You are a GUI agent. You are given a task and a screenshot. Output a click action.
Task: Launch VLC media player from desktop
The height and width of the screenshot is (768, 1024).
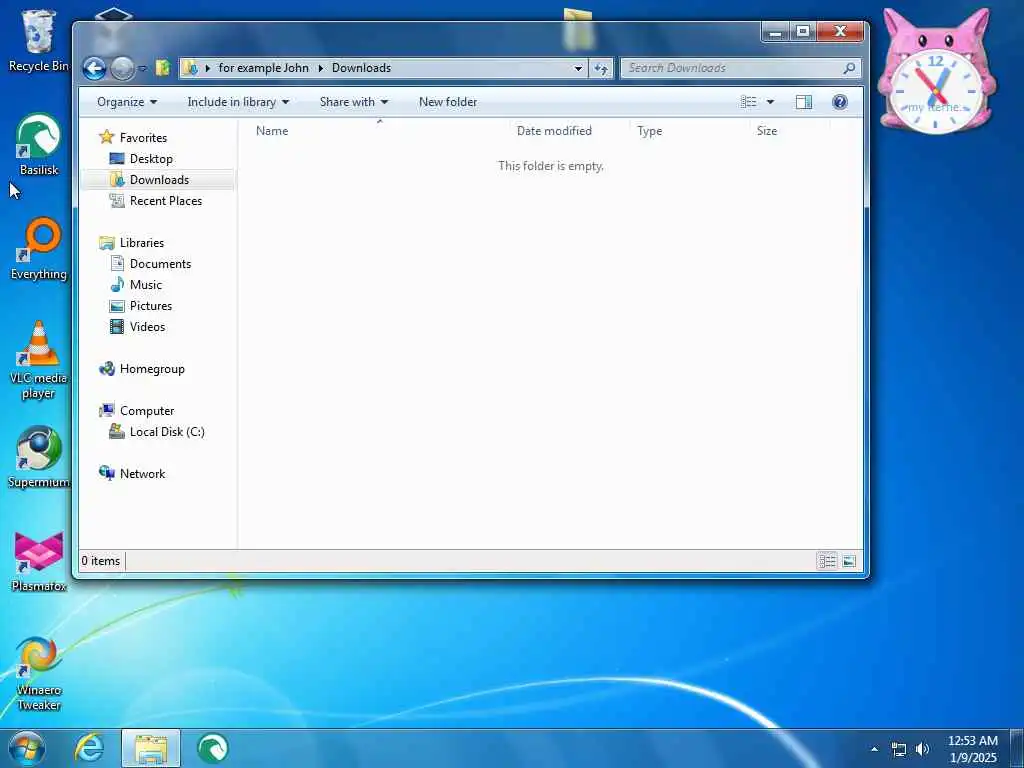(x=39, y=360)
